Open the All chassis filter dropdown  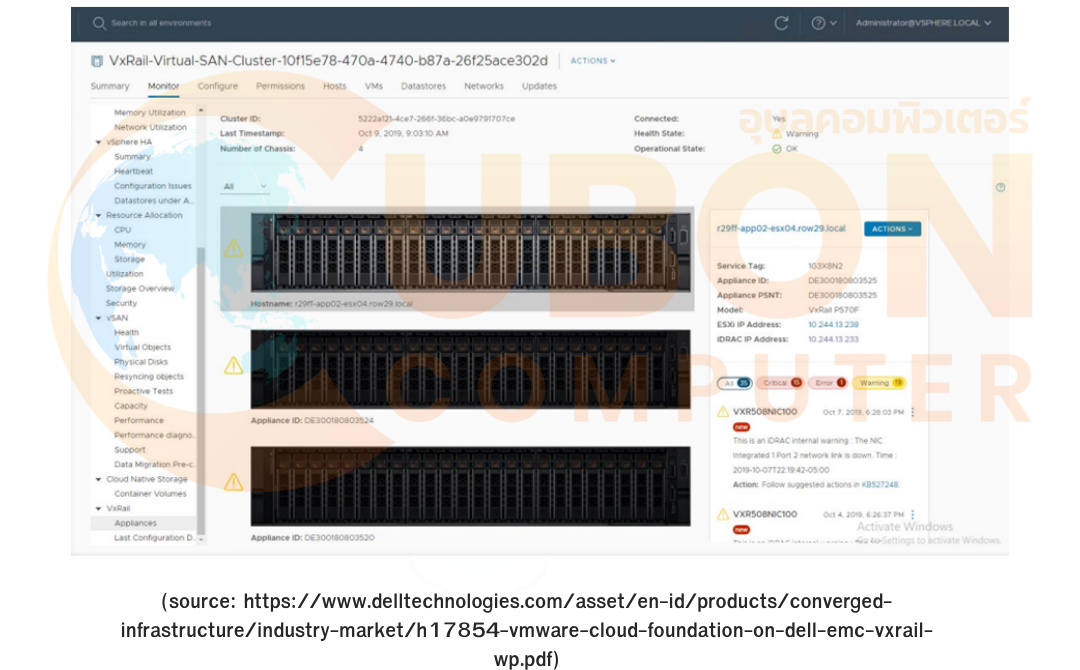[245, 187]
